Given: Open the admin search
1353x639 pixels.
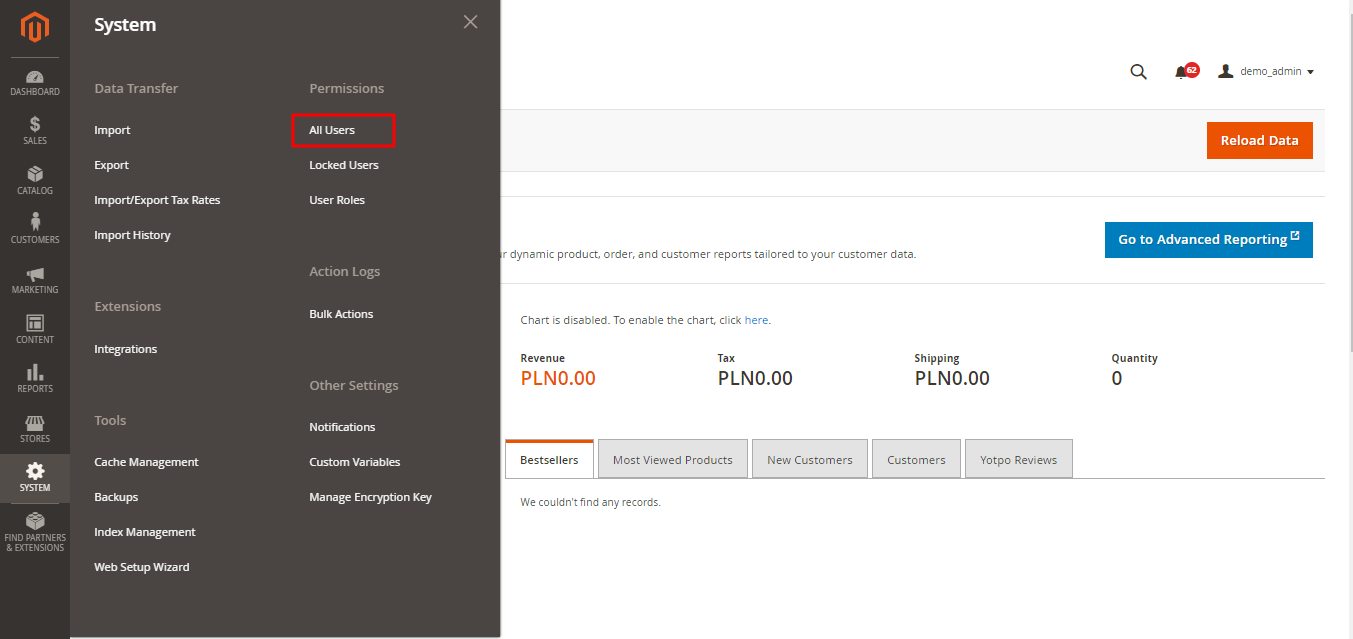Looking at the screenshot, I should 1138,71.
